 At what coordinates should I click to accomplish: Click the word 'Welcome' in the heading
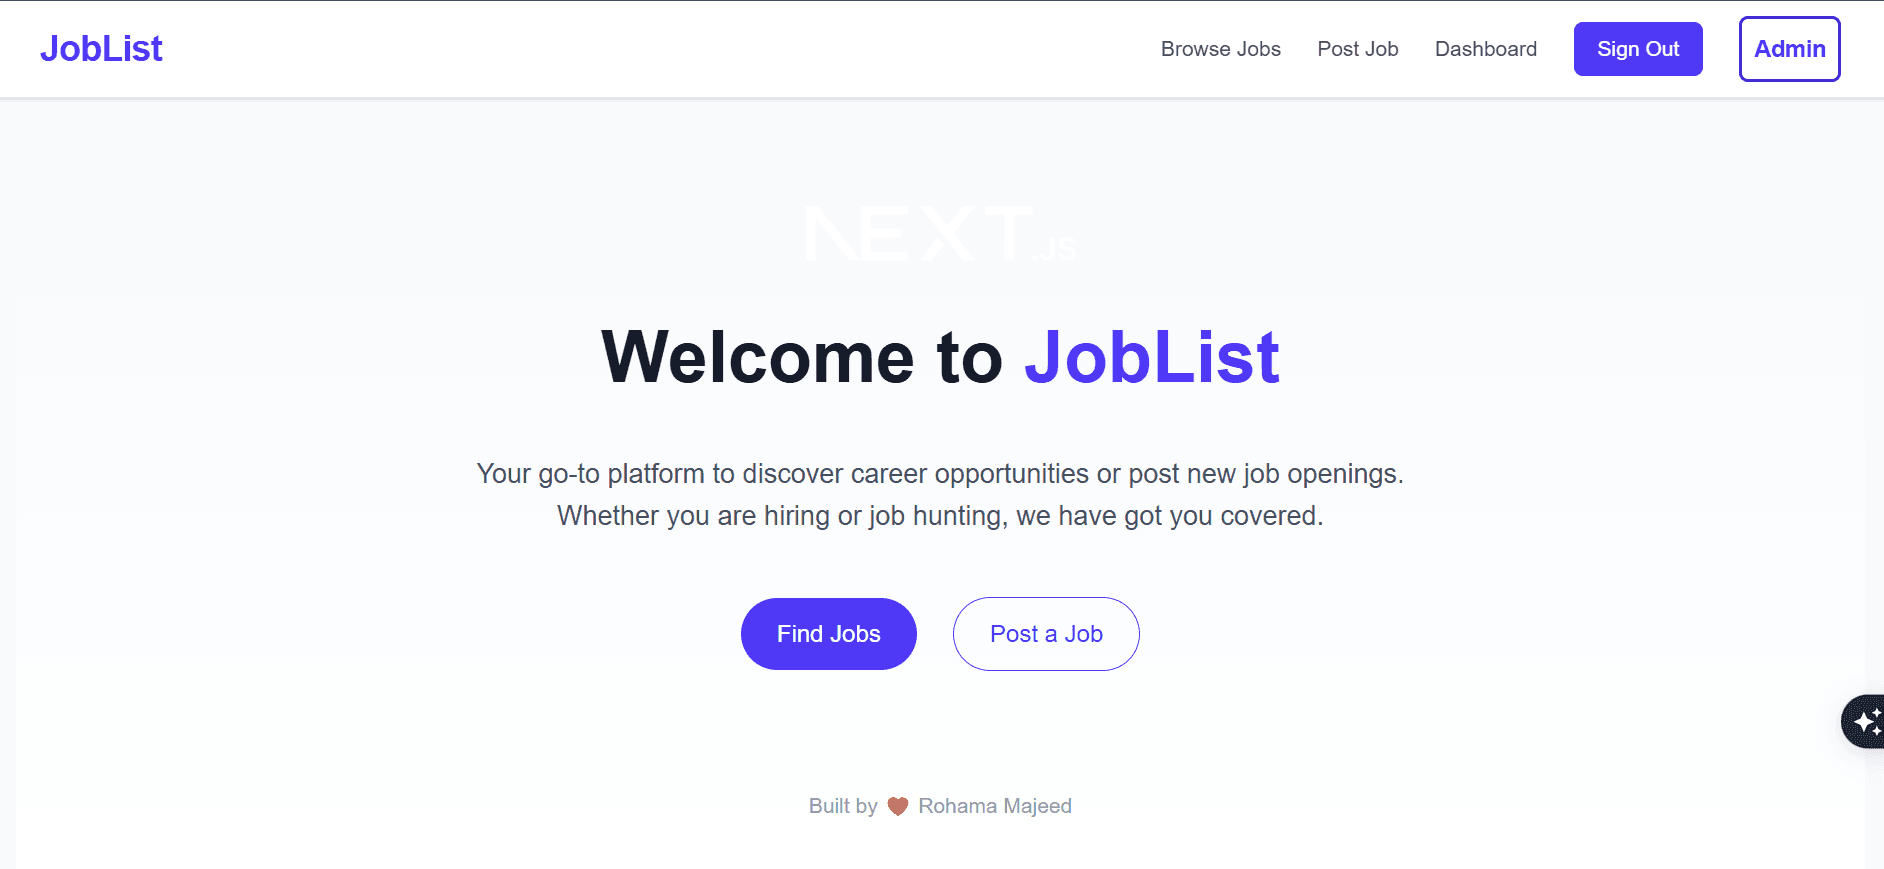pyautogui.click(x=757, y=357)
